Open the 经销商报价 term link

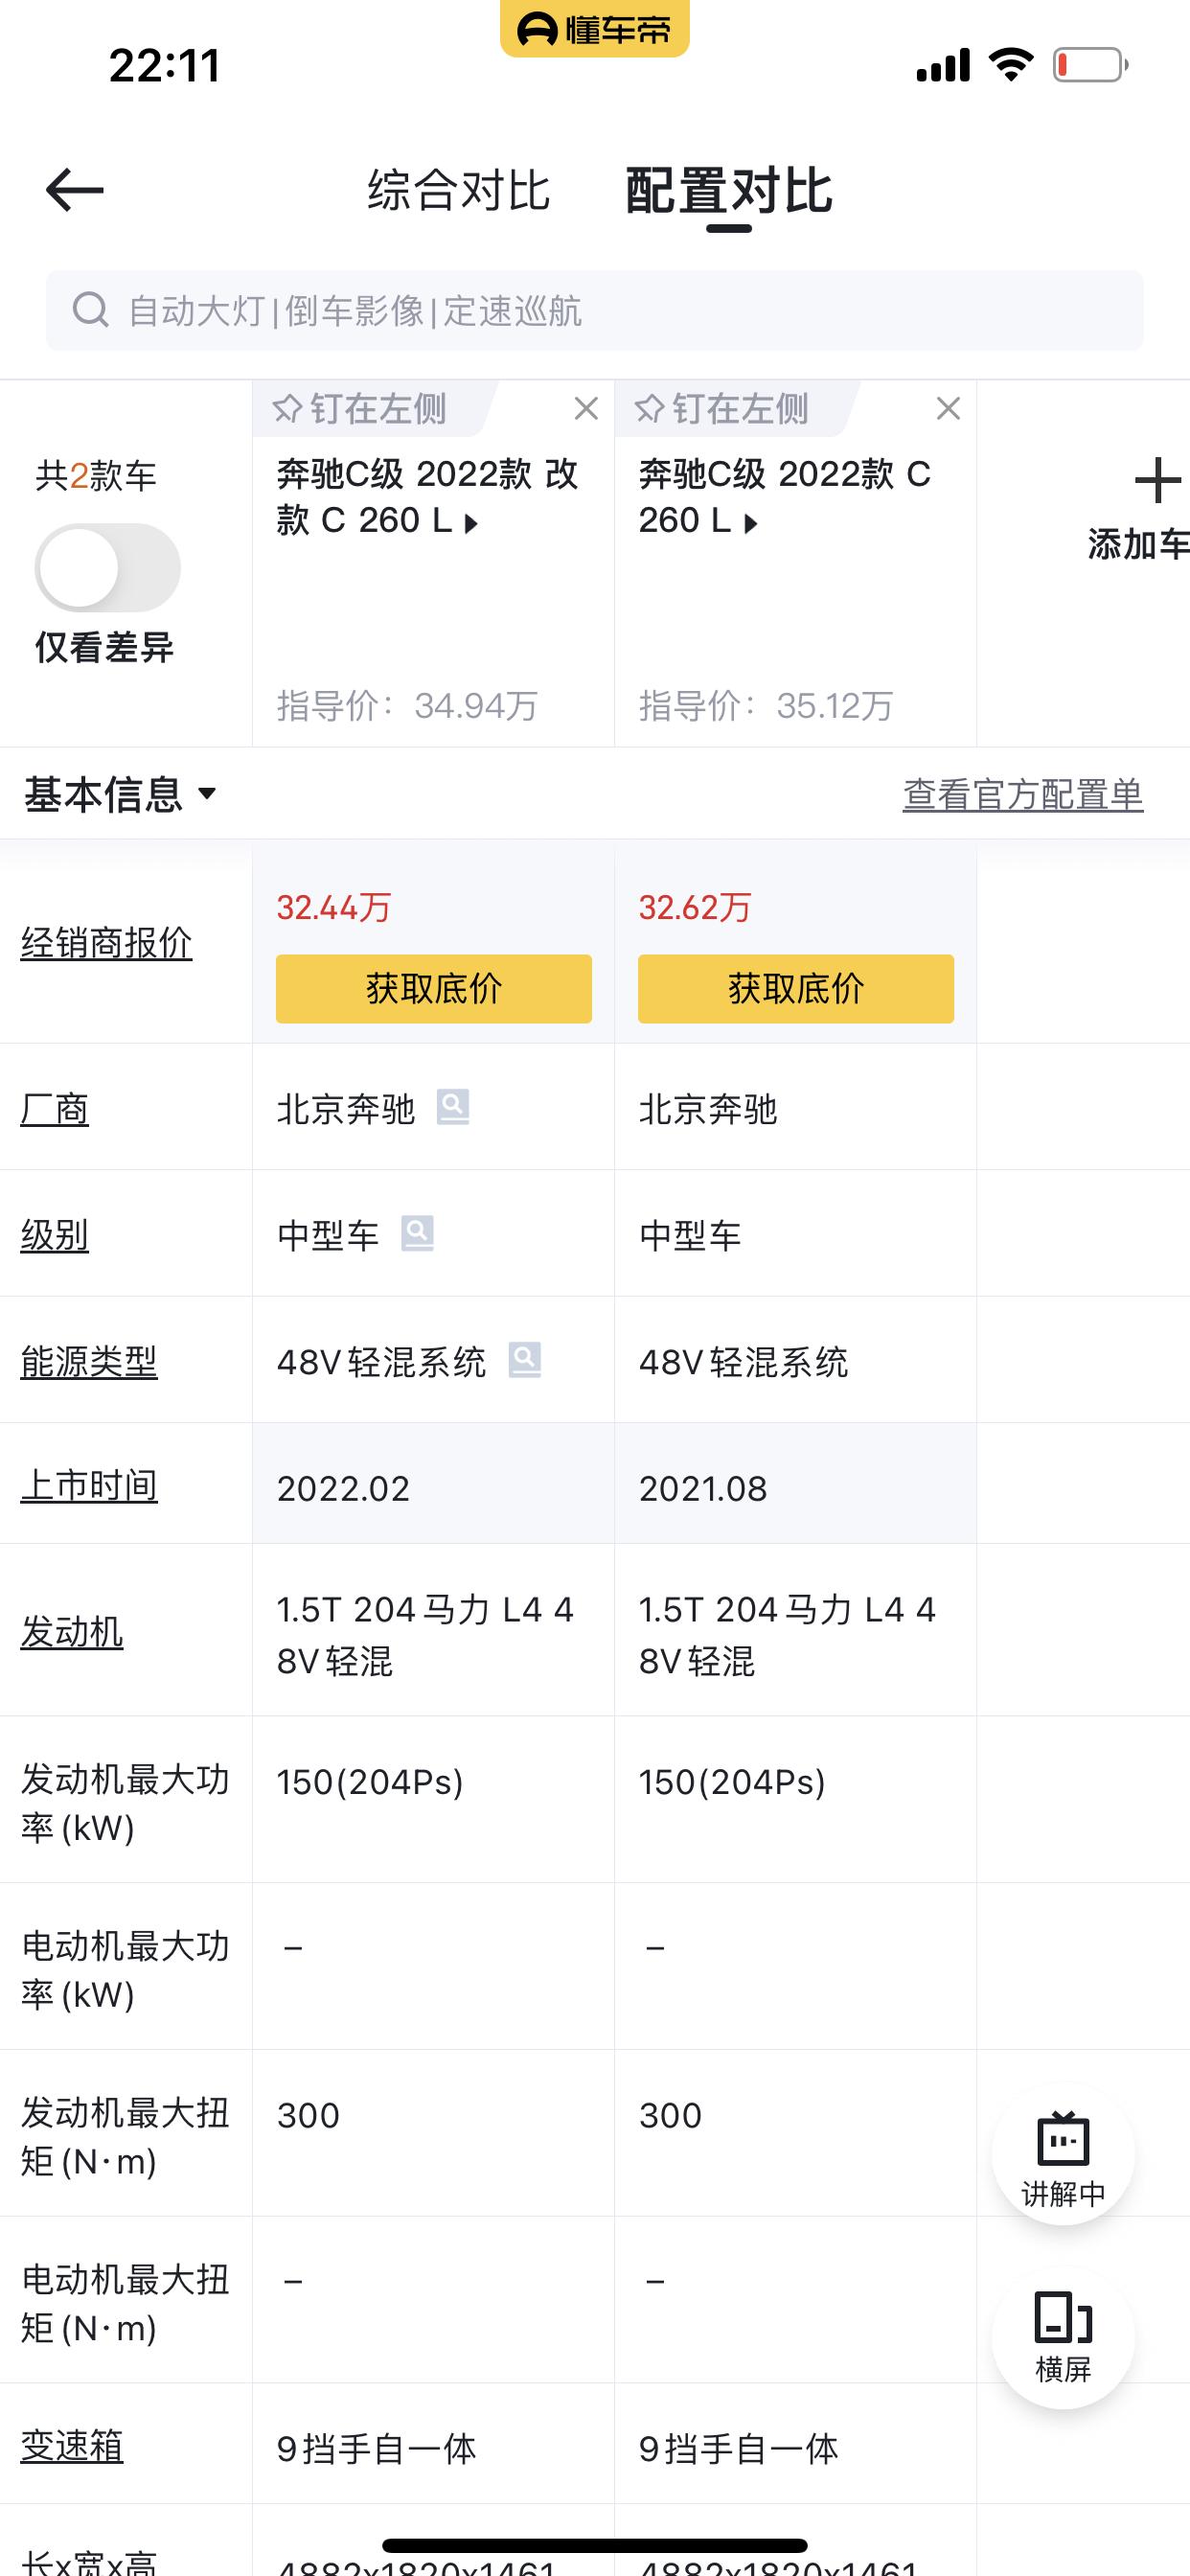(106, 943)
